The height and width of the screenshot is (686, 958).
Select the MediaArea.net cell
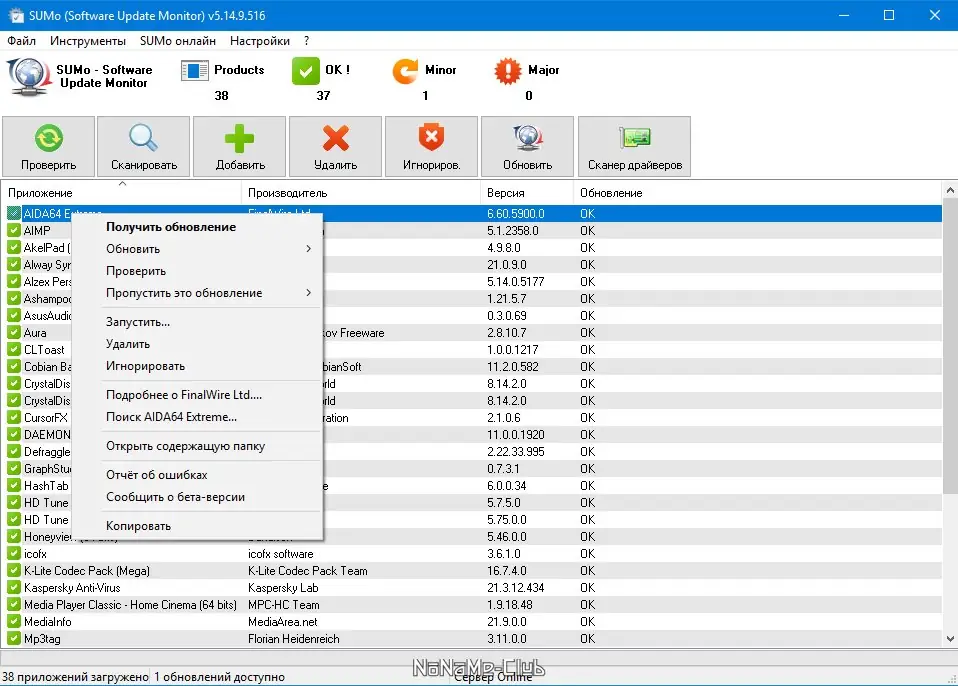point(282,621)
